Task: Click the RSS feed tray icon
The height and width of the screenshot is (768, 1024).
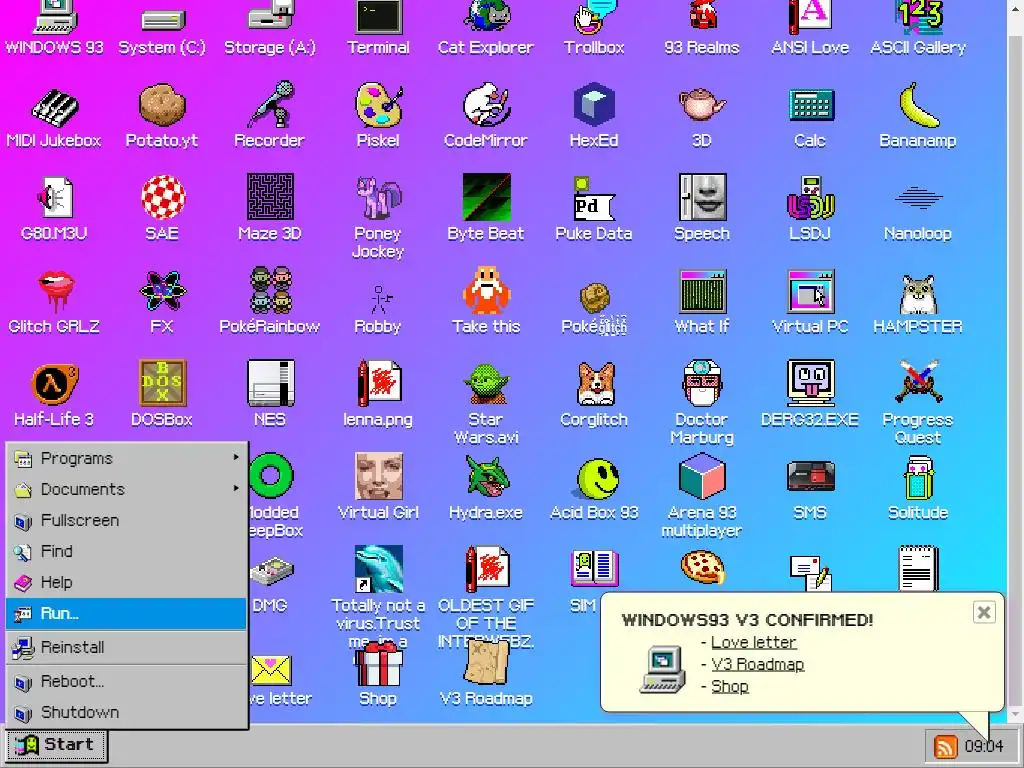Action: [945, 746]
